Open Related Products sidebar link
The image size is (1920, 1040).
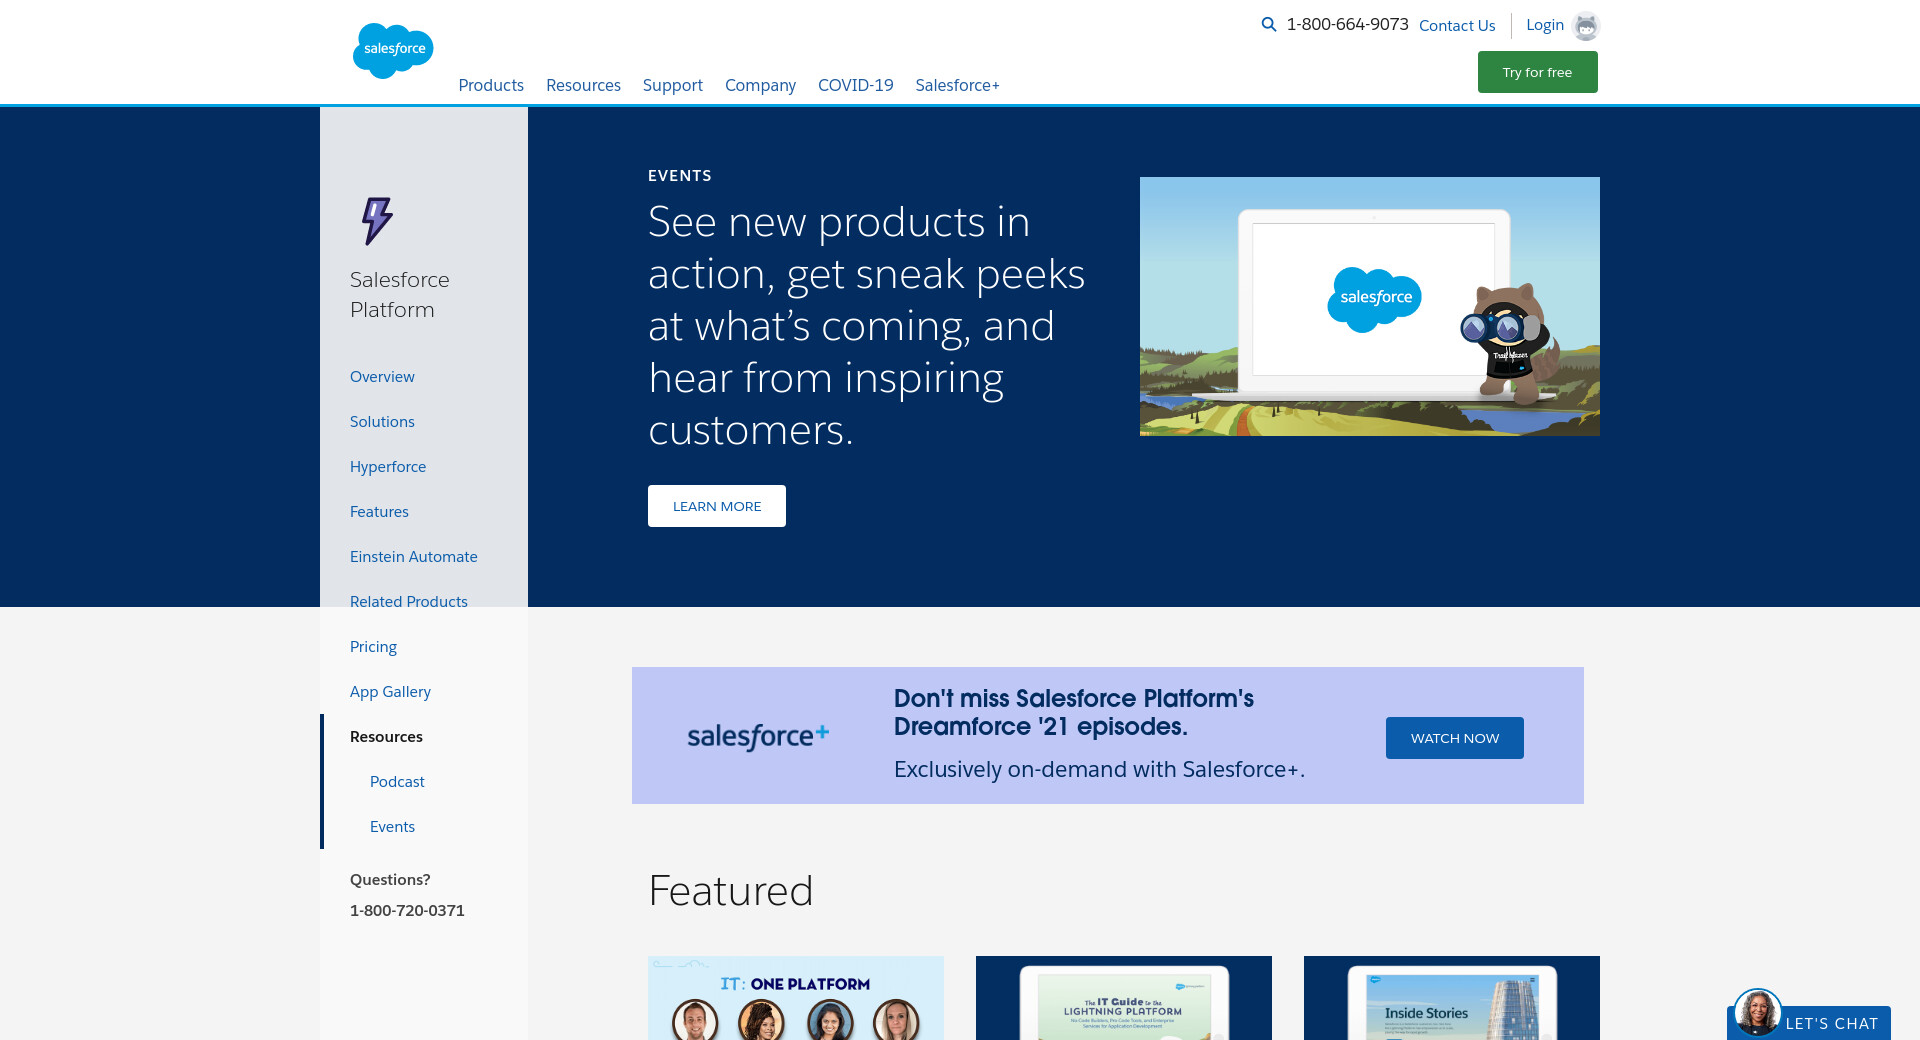[409, 601]
